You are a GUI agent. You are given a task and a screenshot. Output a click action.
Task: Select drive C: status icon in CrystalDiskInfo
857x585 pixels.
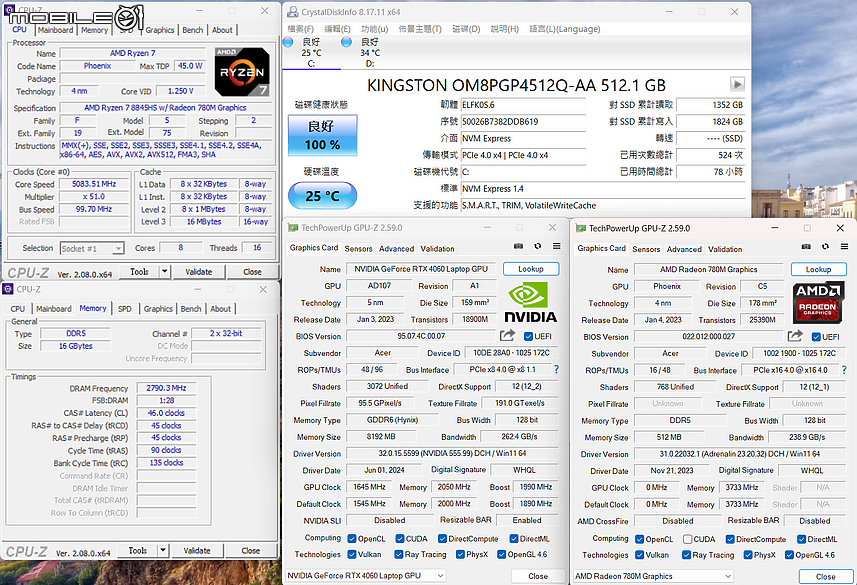click(x=289, y=42)
